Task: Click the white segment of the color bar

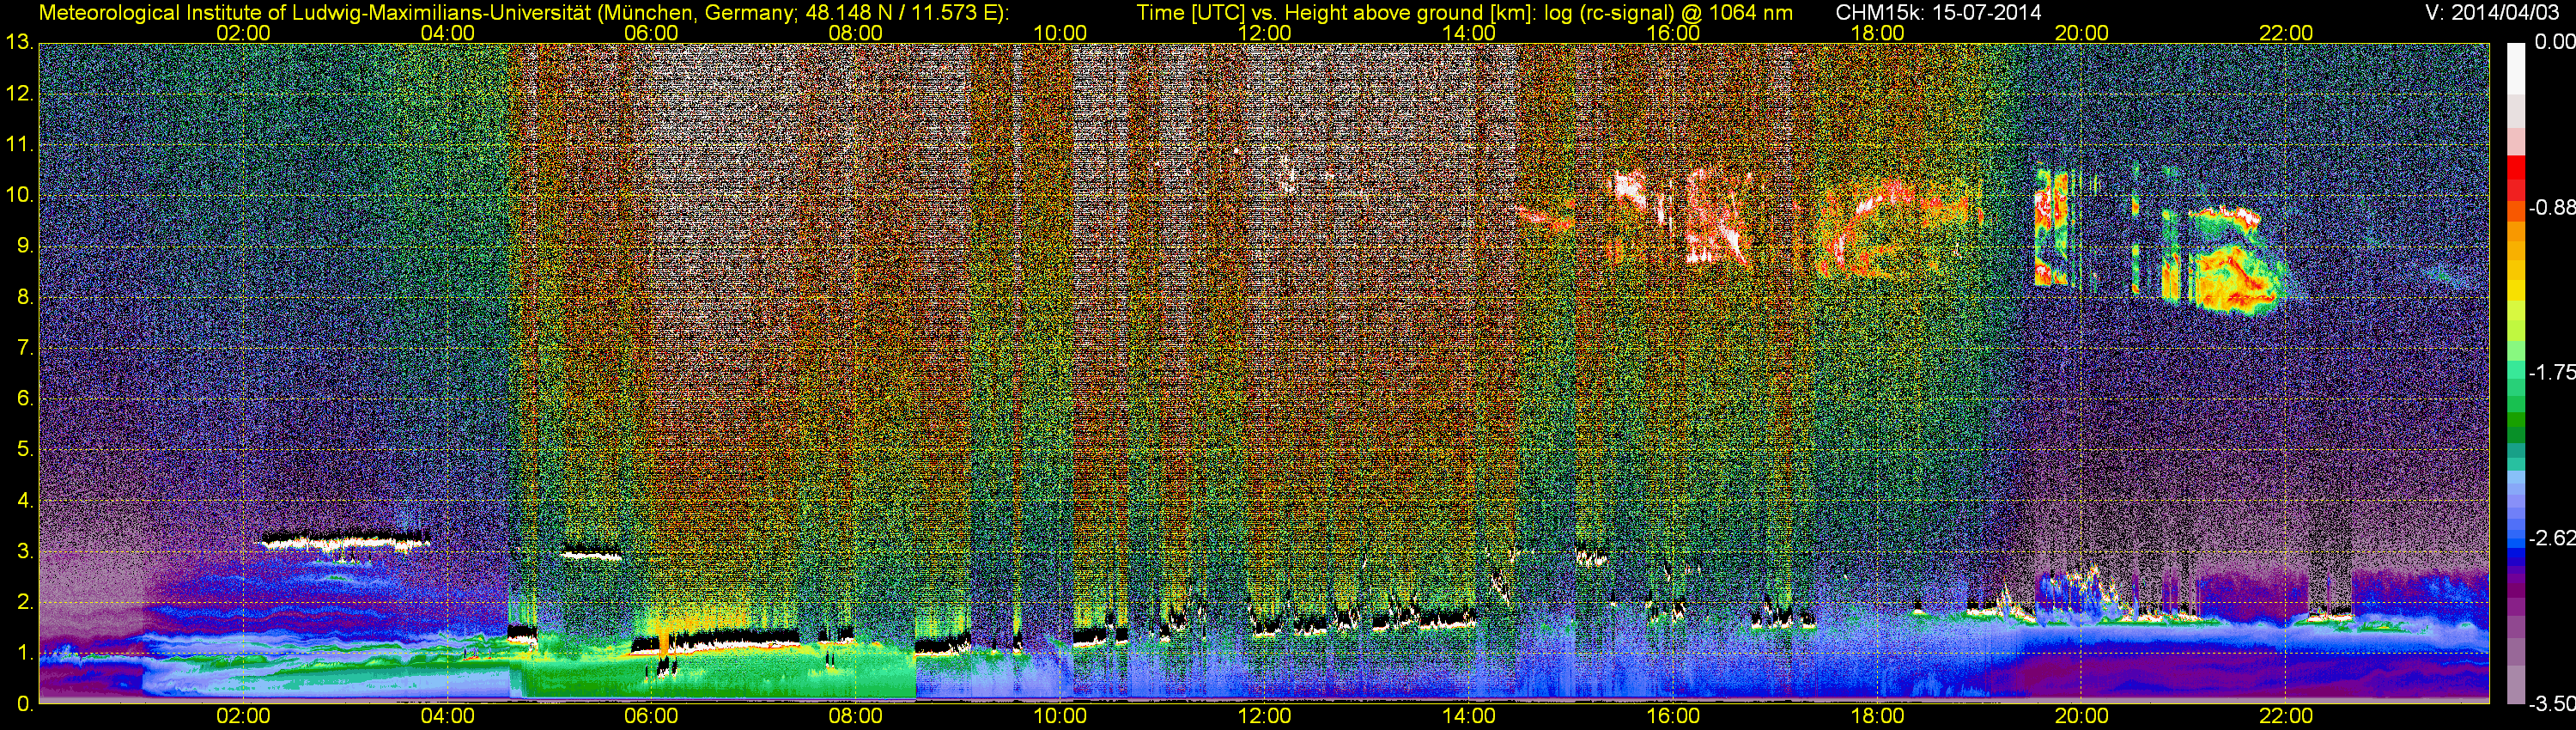Action: pos(2516,70)
